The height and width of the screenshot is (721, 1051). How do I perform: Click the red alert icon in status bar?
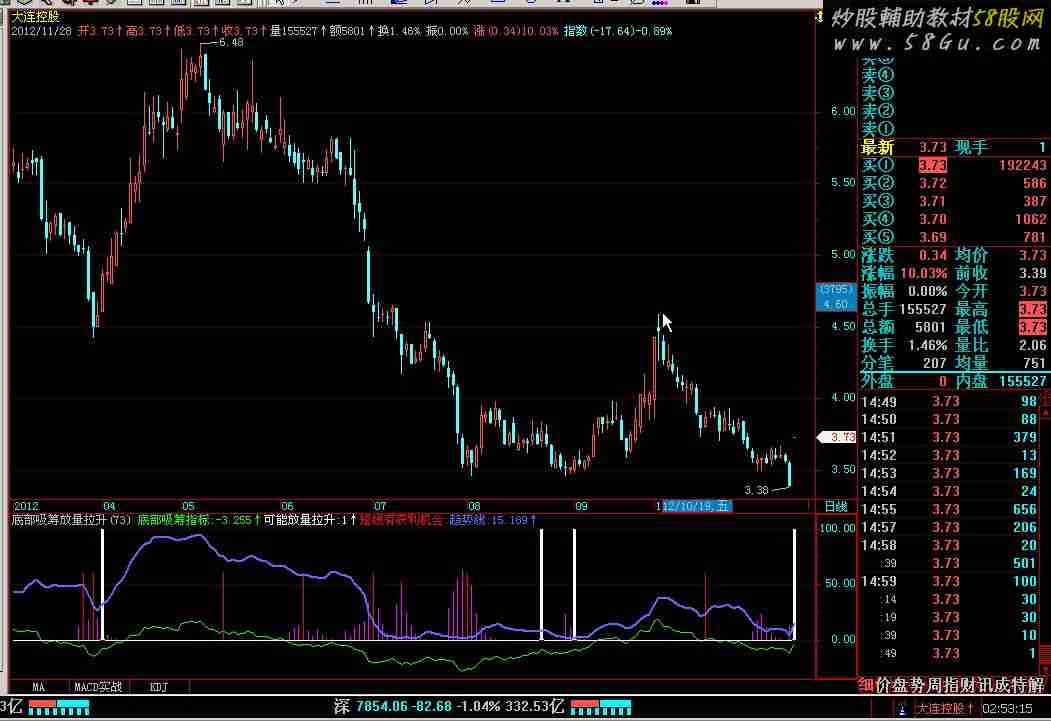903,709
